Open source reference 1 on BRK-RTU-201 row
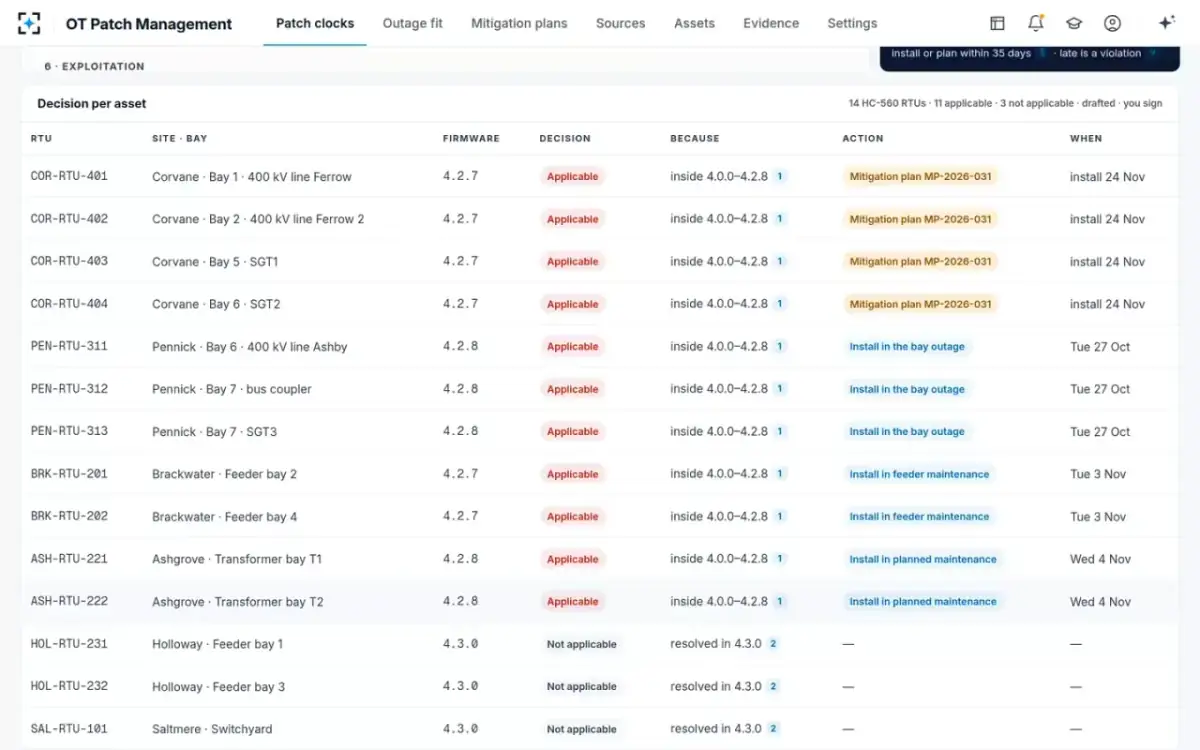The image size is (1200, 750). 780,474
